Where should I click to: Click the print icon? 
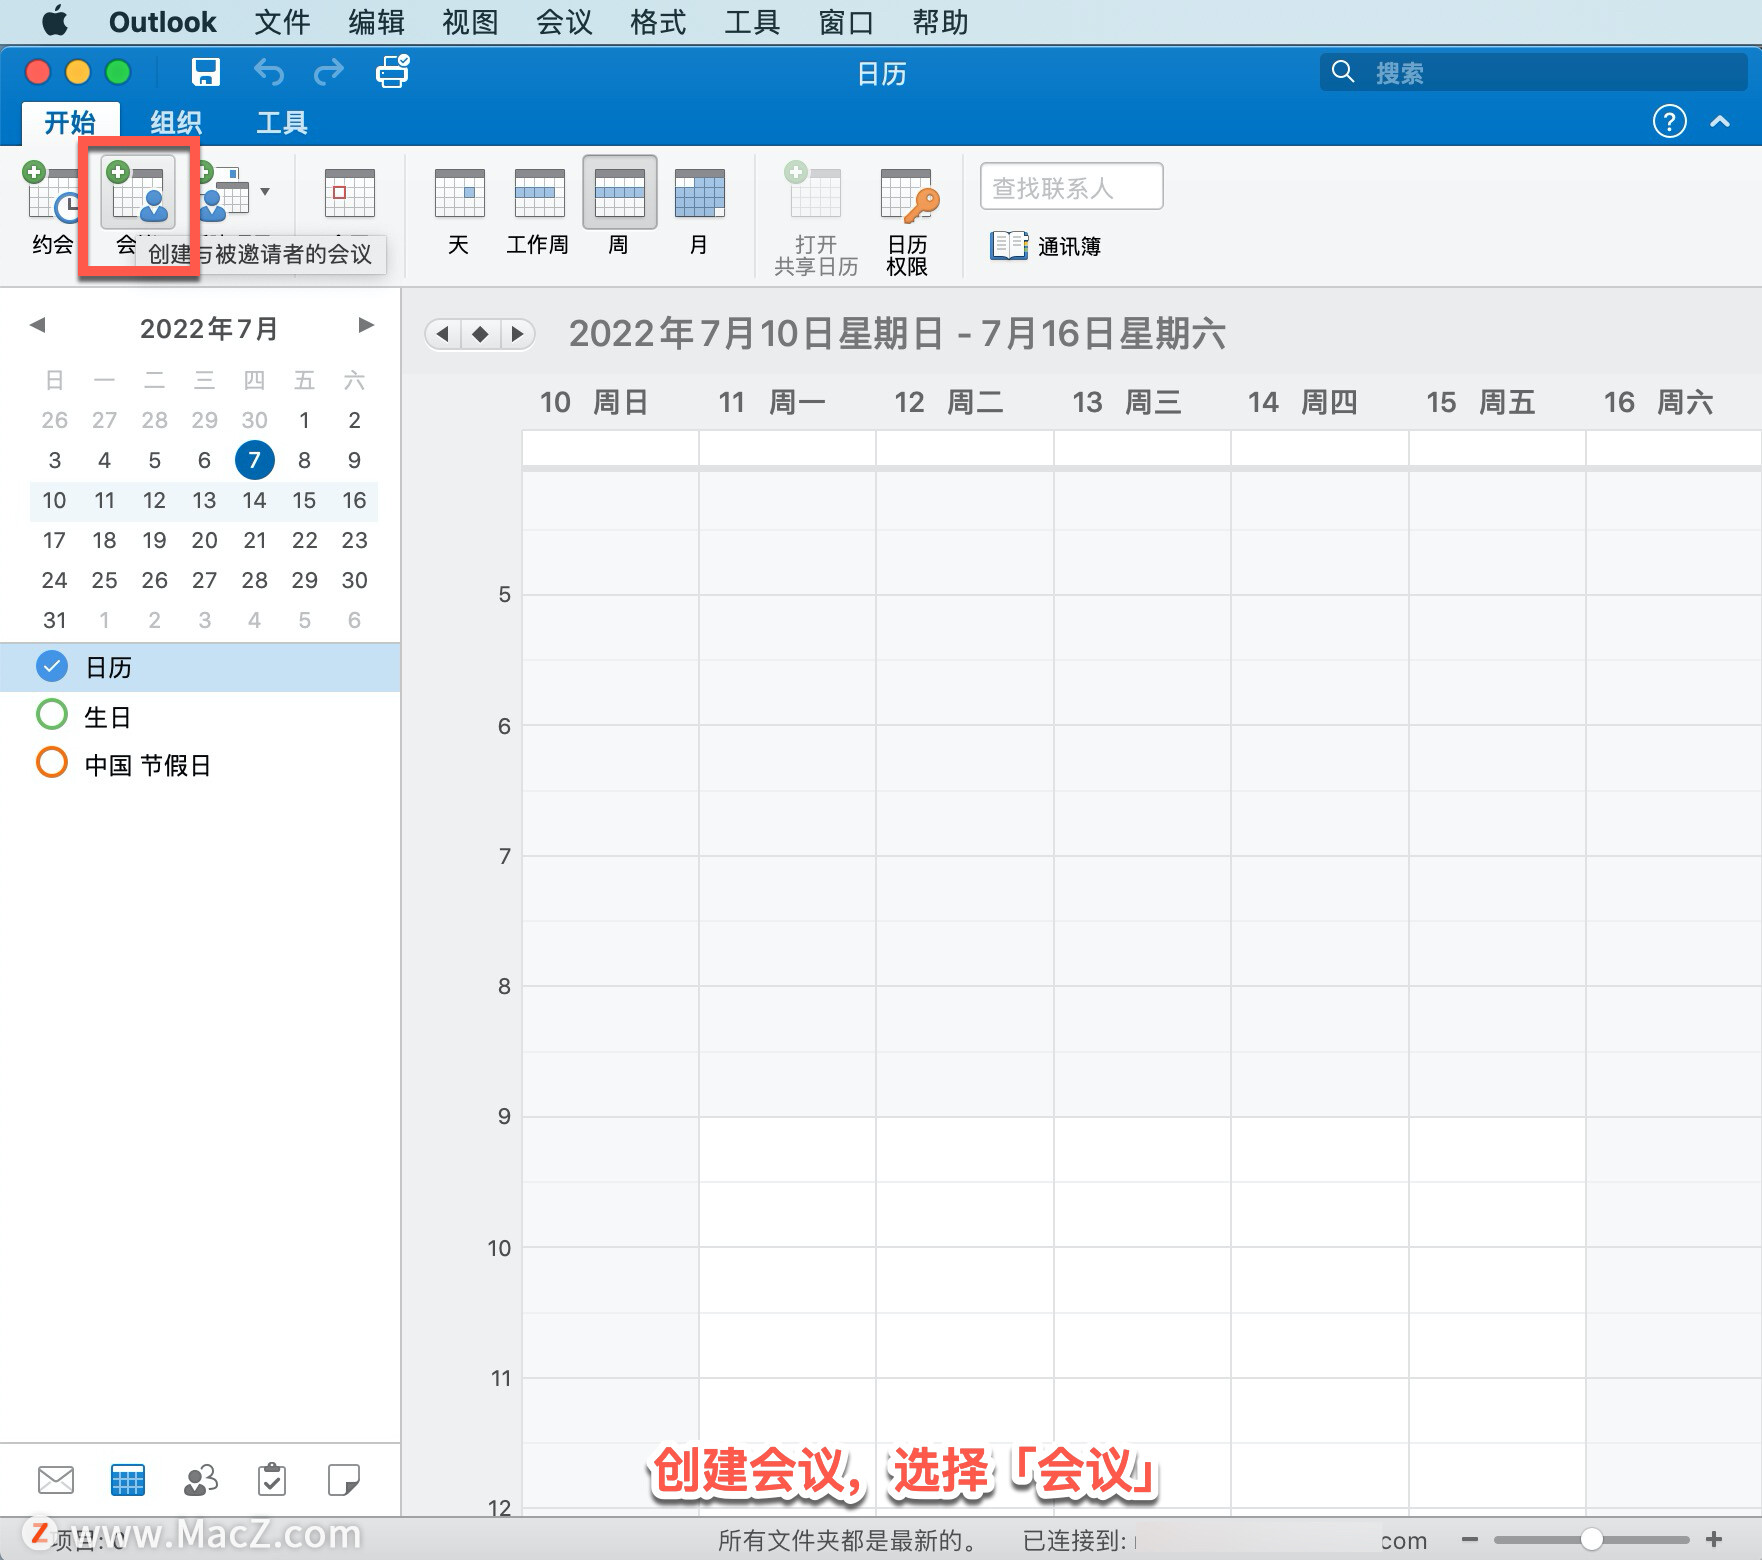coord(392,71)
